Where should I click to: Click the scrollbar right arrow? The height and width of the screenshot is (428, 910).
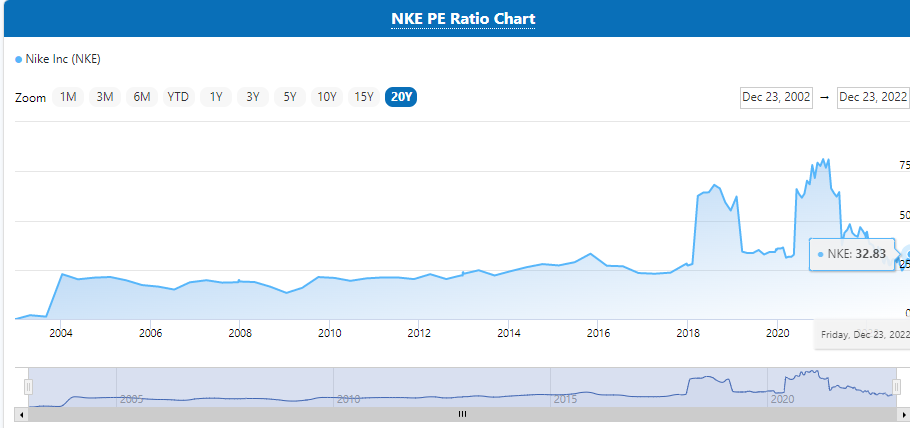pos(903,415)
